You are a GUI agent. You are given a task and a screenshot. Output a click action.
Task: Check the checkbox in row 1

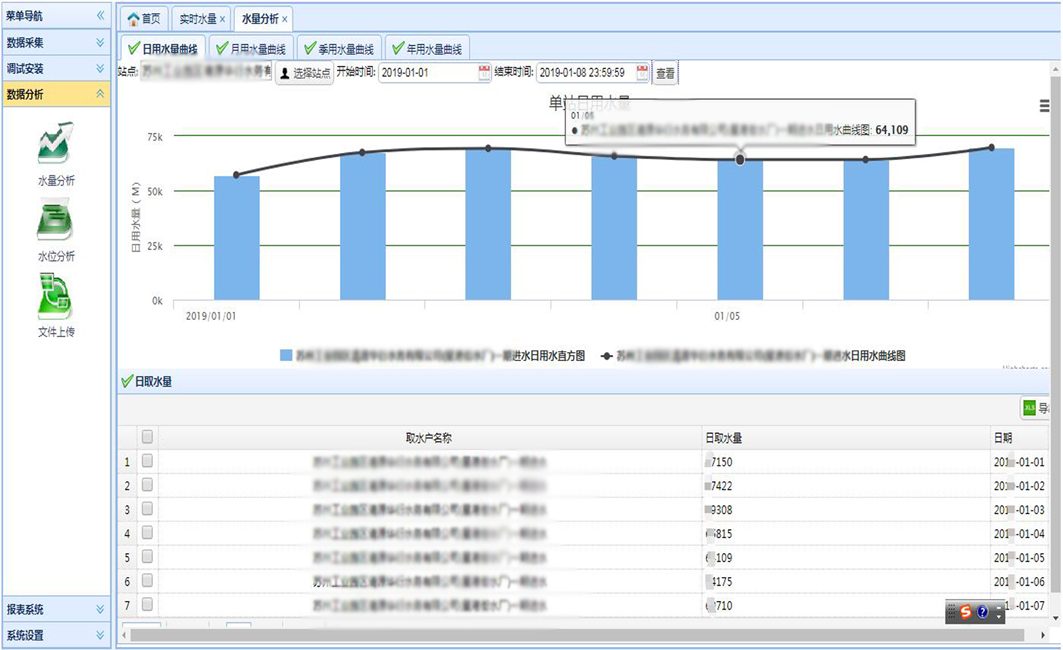point(147,461)
